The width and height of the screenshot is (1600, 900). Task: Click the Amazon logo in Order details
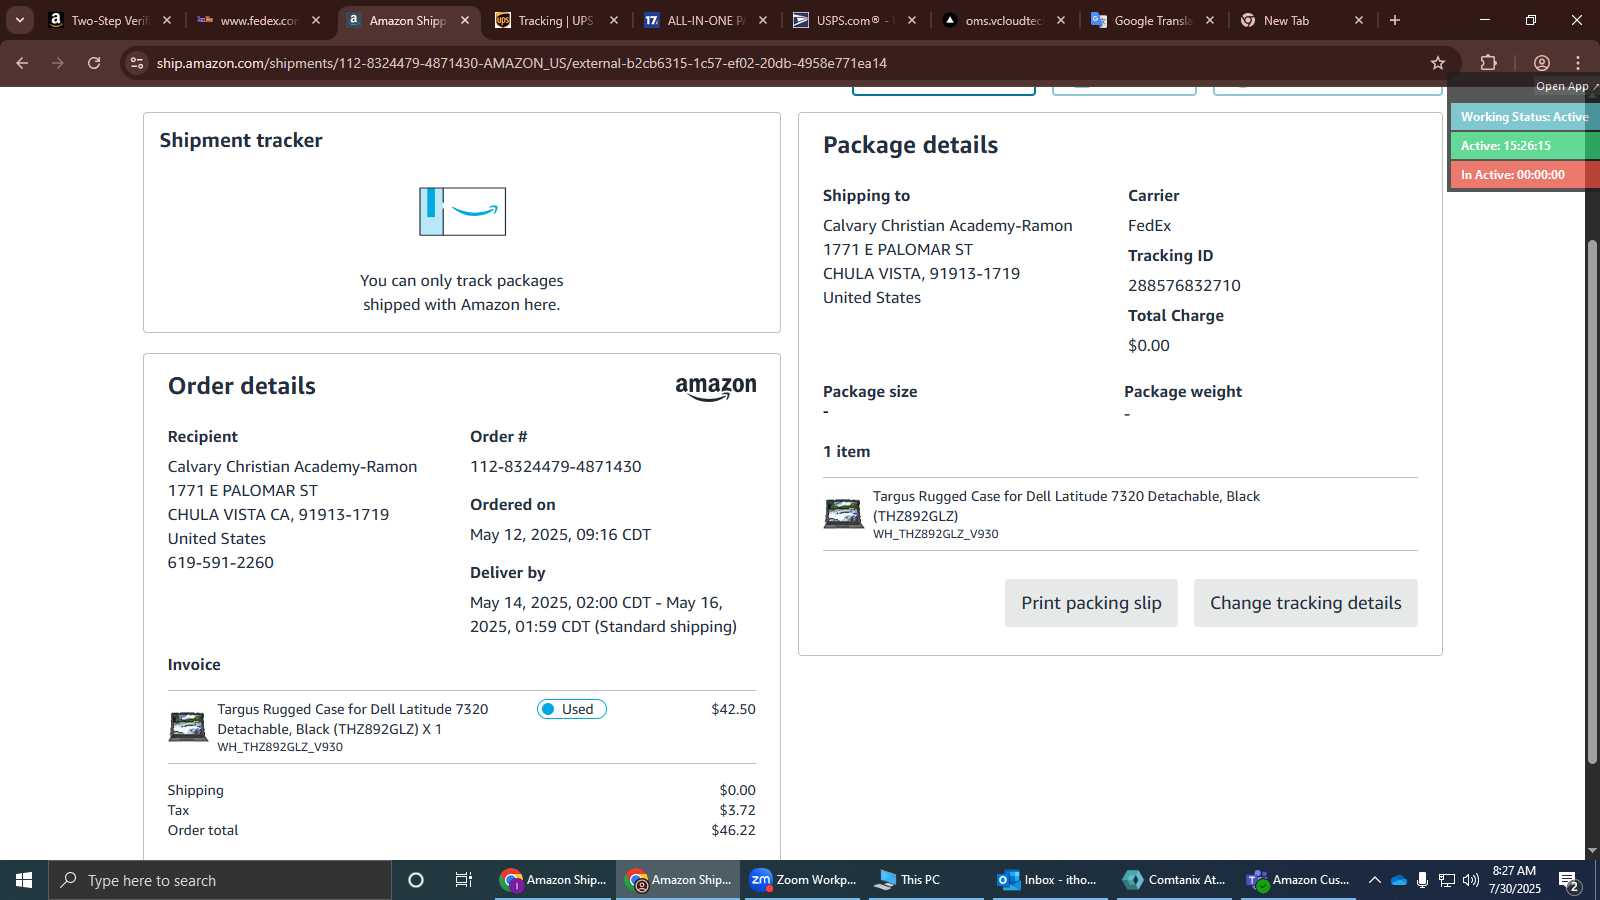[x=716, y=389]
